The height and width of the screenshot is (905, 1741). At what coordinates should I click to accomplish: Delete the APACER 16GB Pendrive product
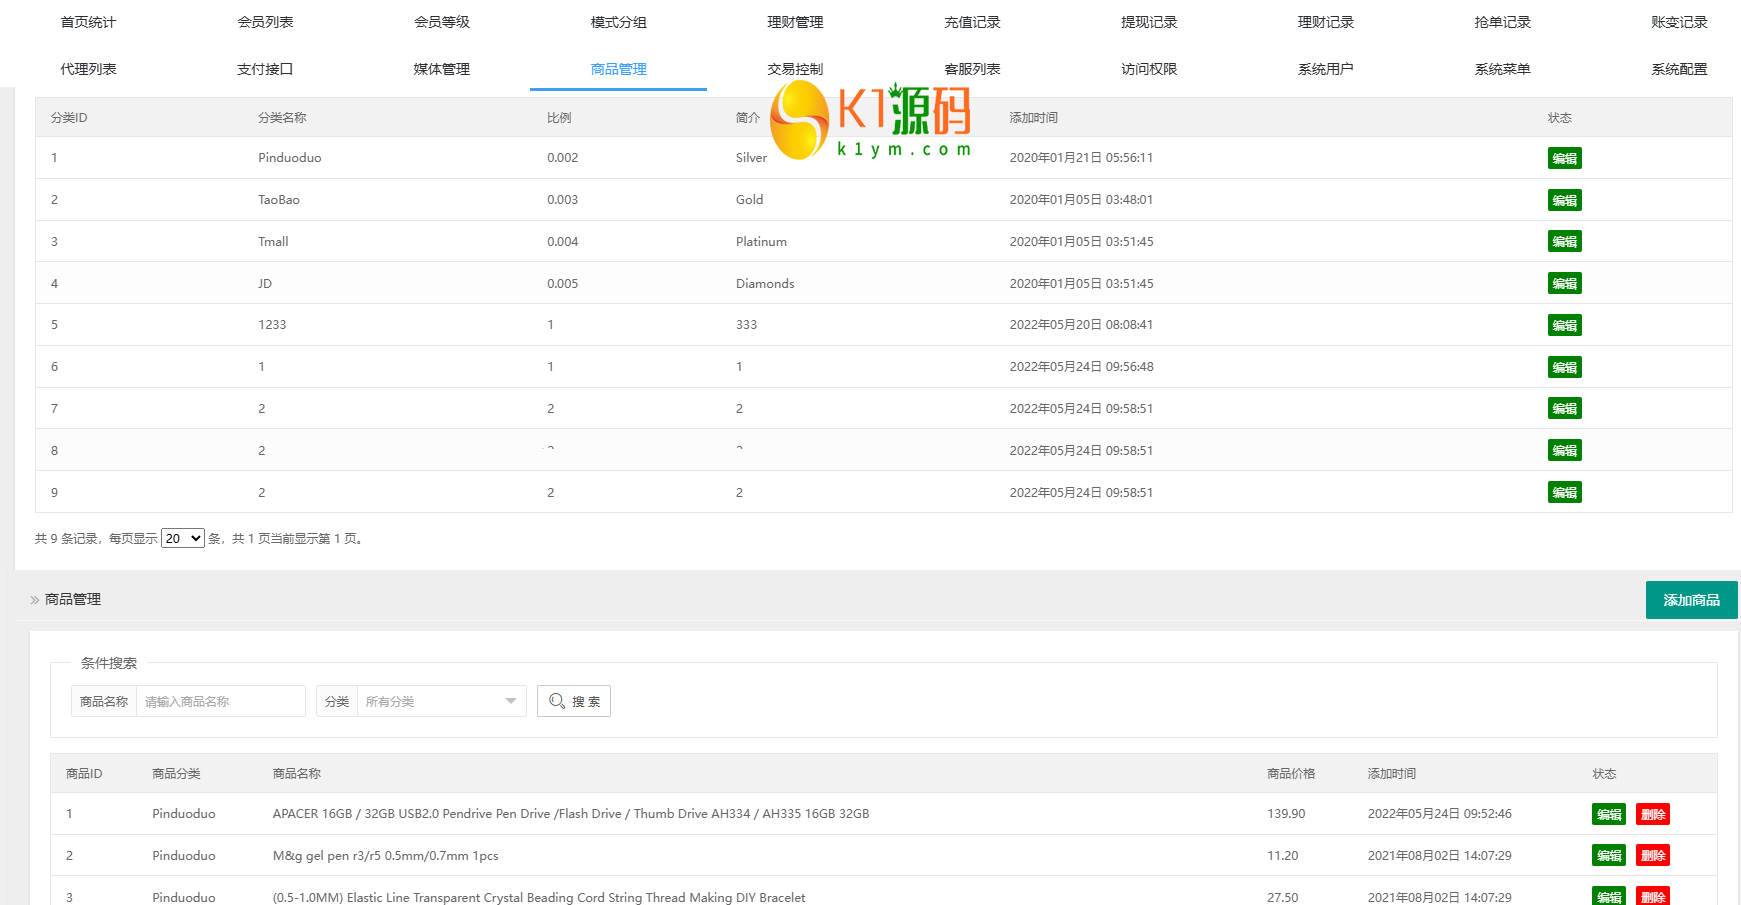(1653, 814)
